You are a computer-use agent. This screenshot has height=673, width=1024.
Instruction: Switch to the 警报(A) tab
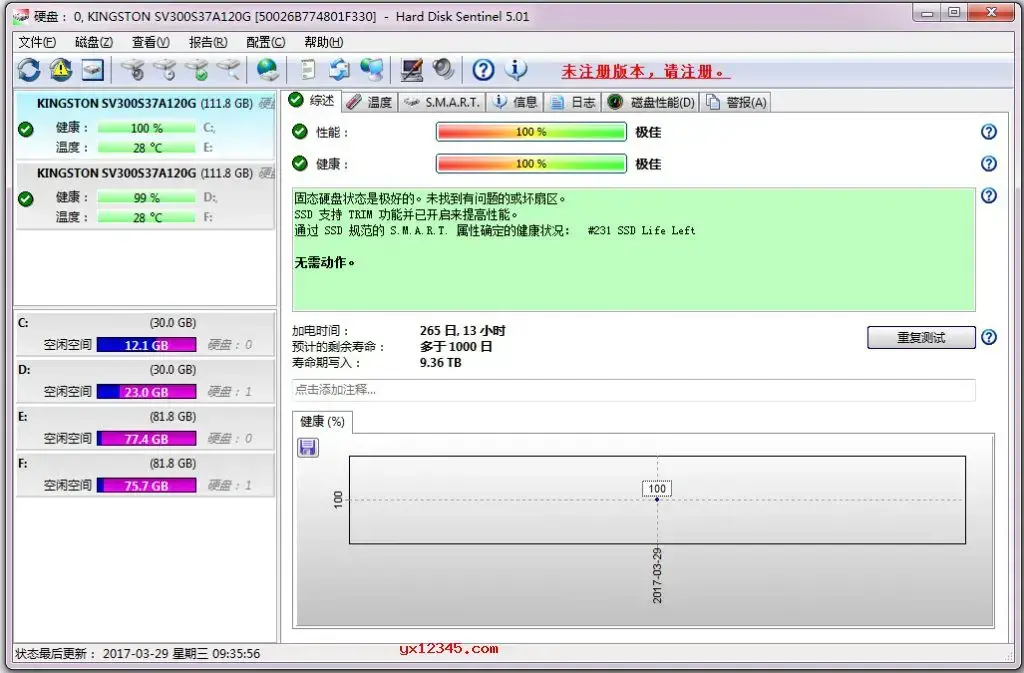tap(736, 102)
